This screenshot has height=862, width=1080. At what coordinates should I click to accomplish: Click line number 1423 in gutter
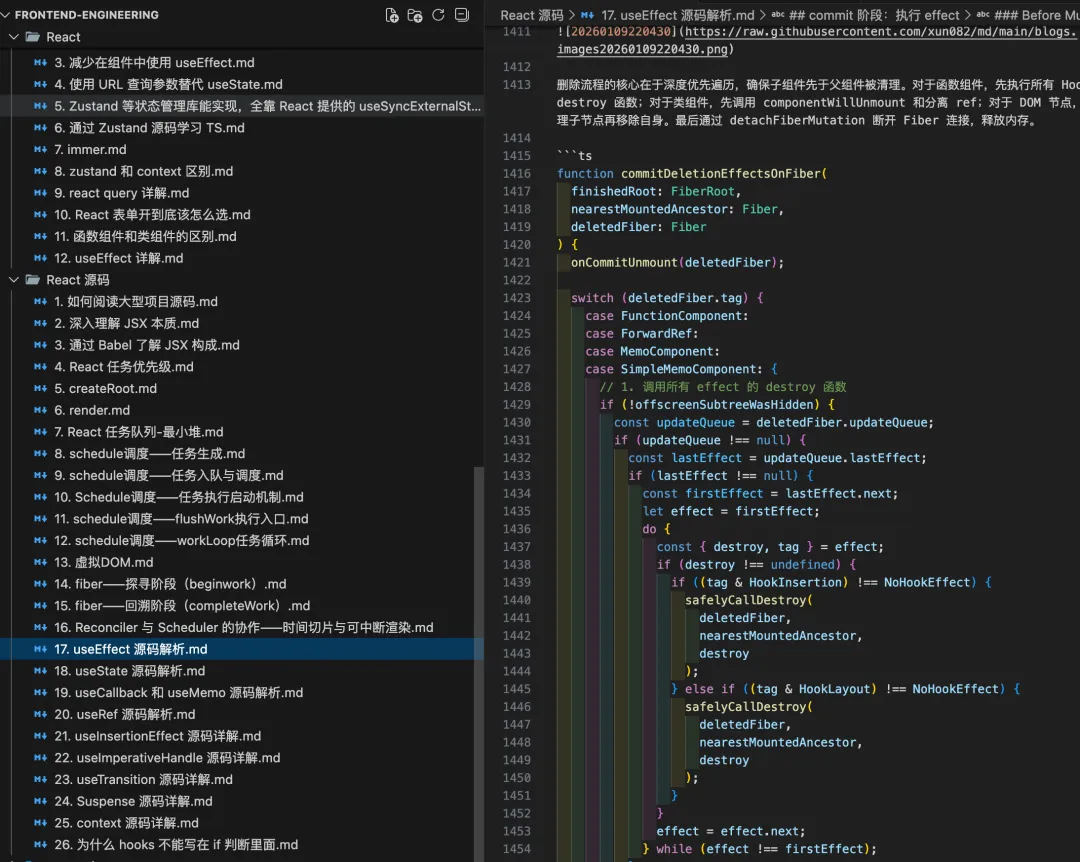pyautogui.click(x=517, y=298)
